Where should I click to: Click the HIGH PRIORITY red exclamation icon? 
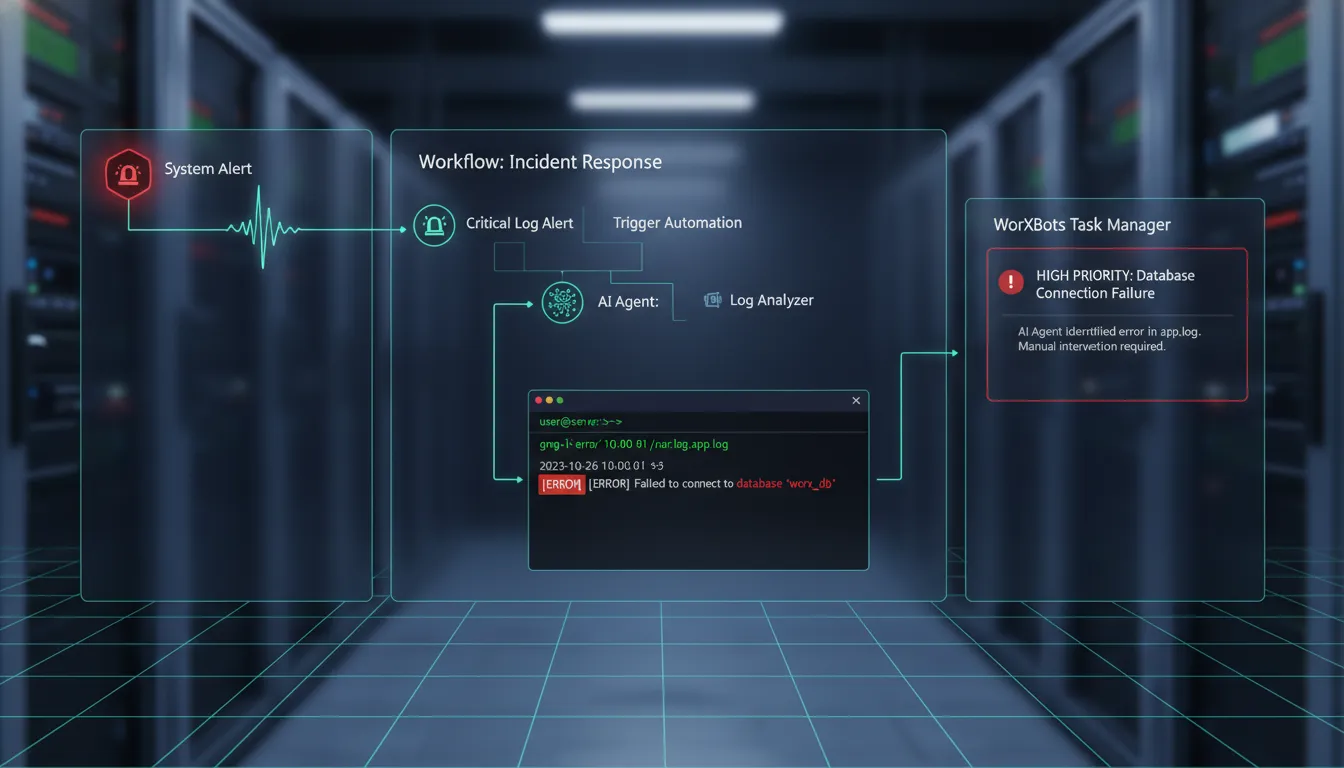click(x=1010, y=281)
